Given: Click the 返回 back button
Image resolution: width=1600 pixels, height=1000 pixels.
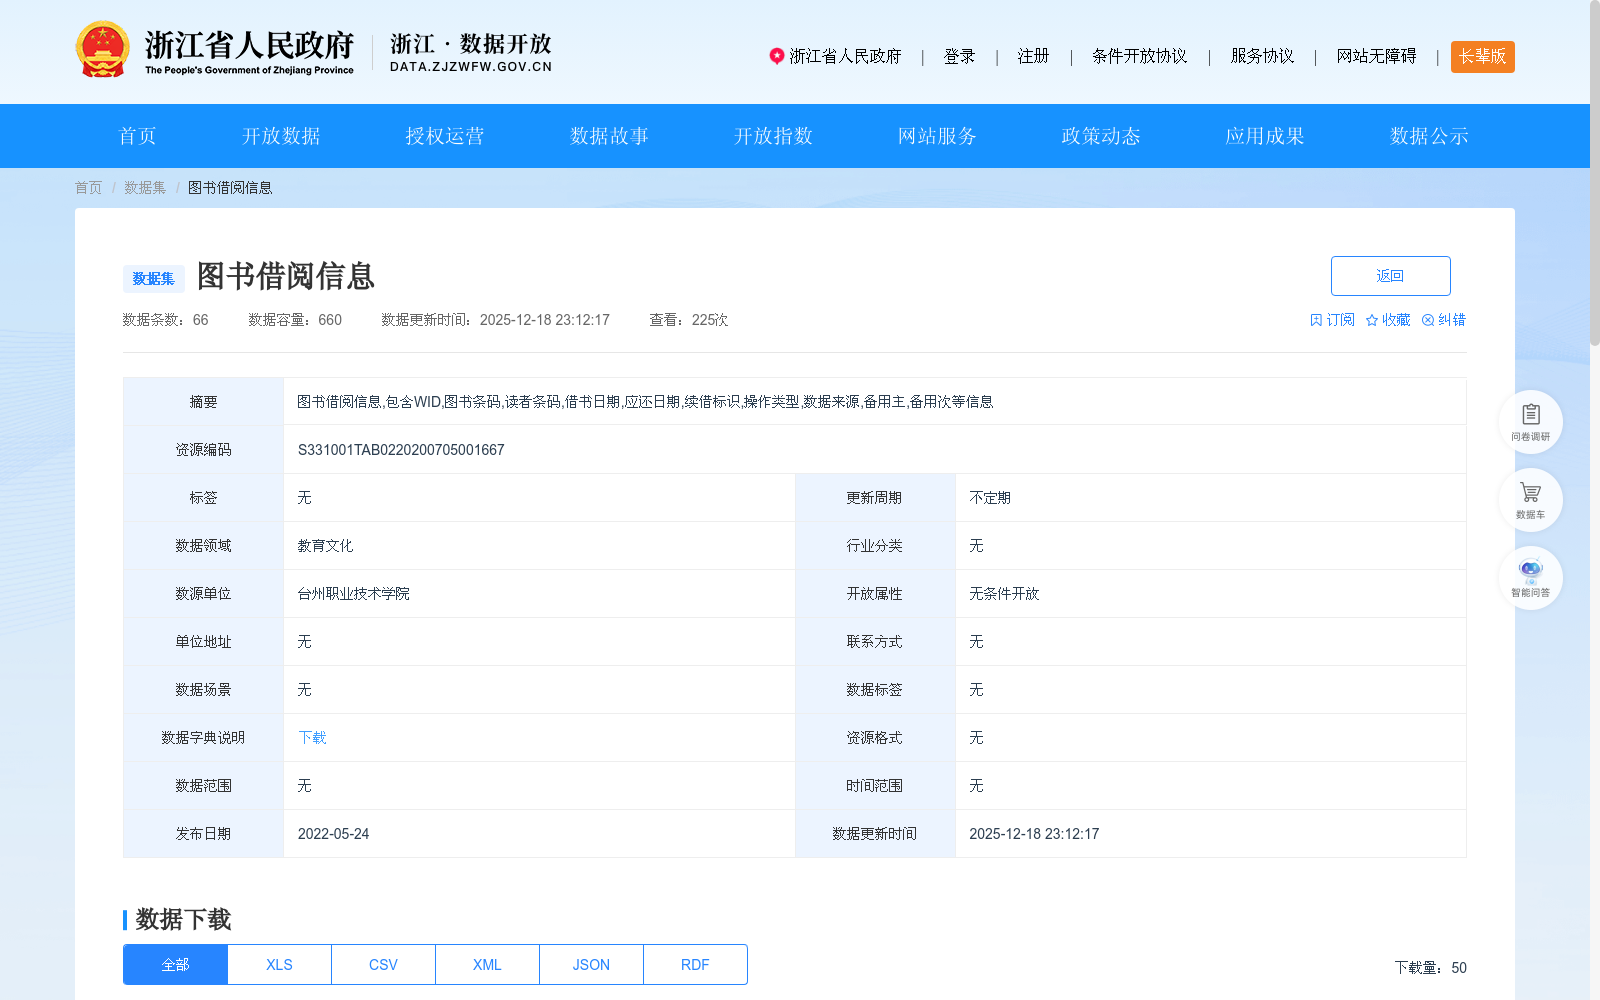Looking at the screenshot, I should (x=1391, y=276).
